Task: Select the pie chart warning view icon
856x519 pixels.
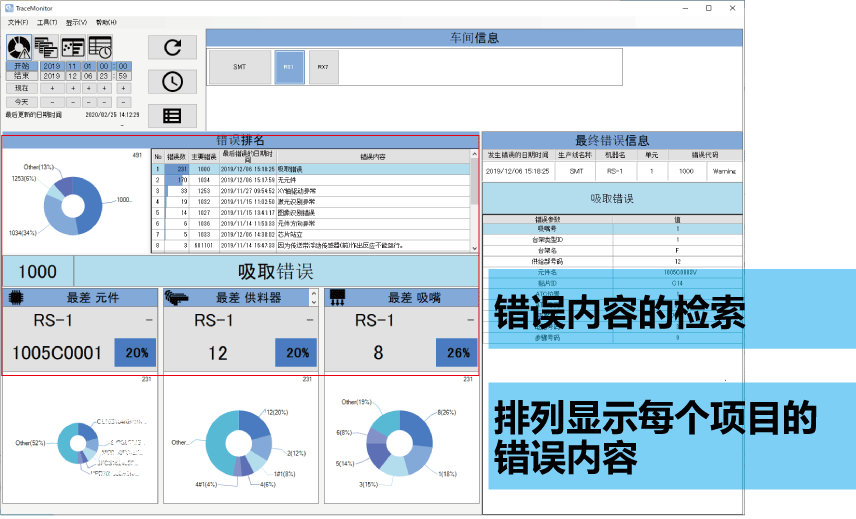Action: (x=20, y=46)
